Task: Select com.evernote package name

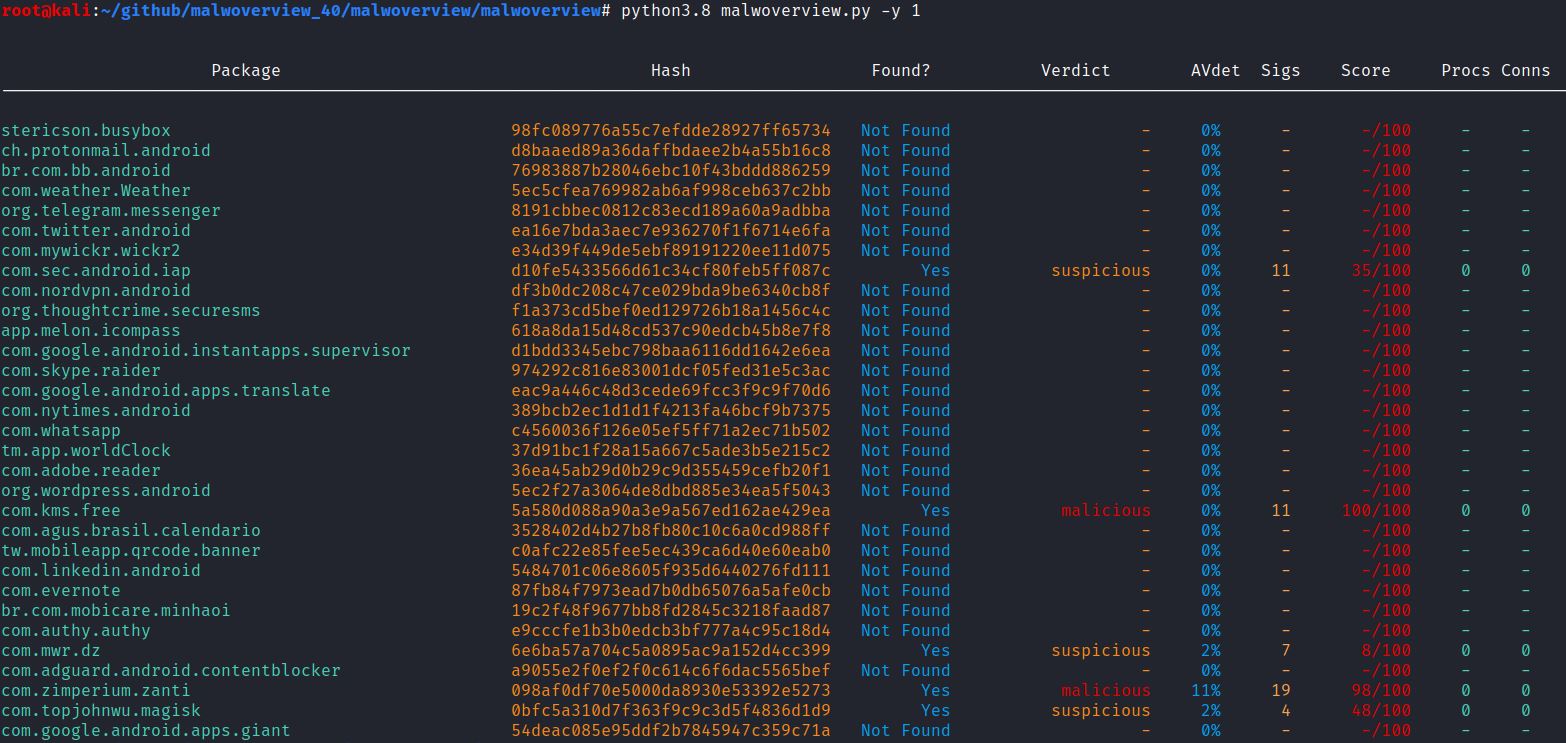Action: [x=61, y=590]
